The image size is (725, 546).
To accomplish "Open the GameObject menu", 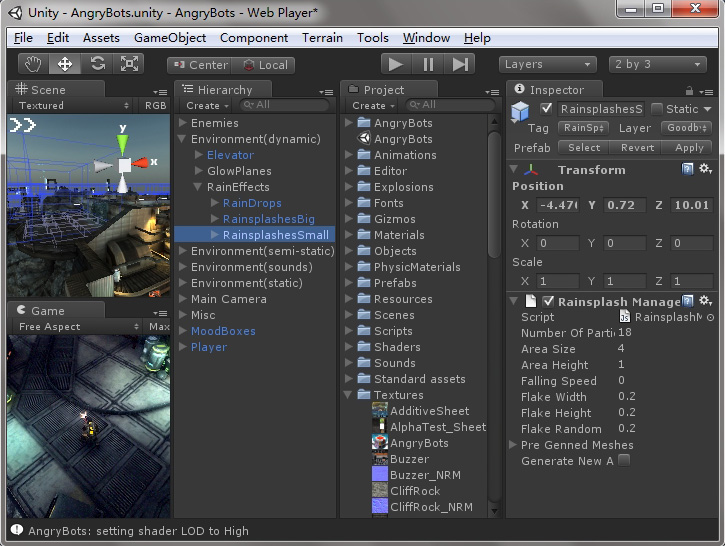I will (170, 38).
